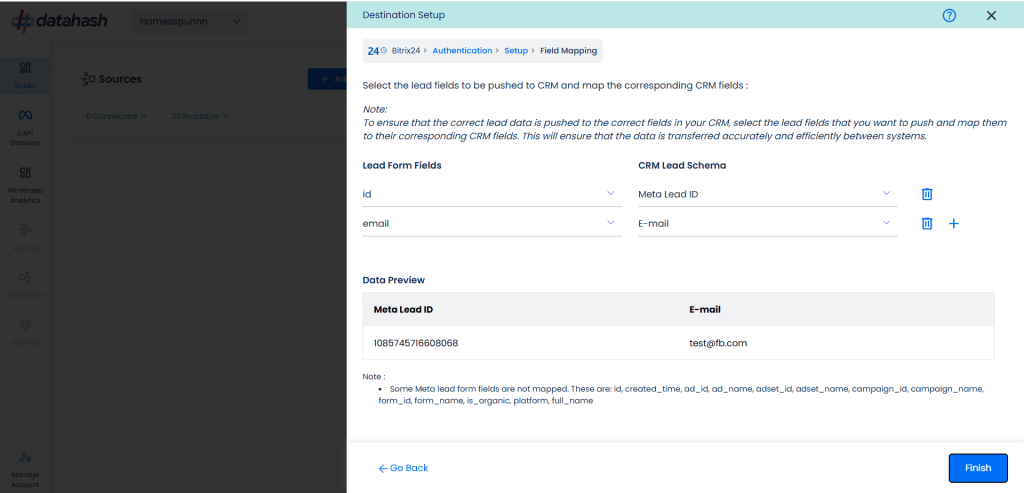The image size is (1024, 493).
Task: Delete the email to E-mail mapping row
Action: coord(926,223)
